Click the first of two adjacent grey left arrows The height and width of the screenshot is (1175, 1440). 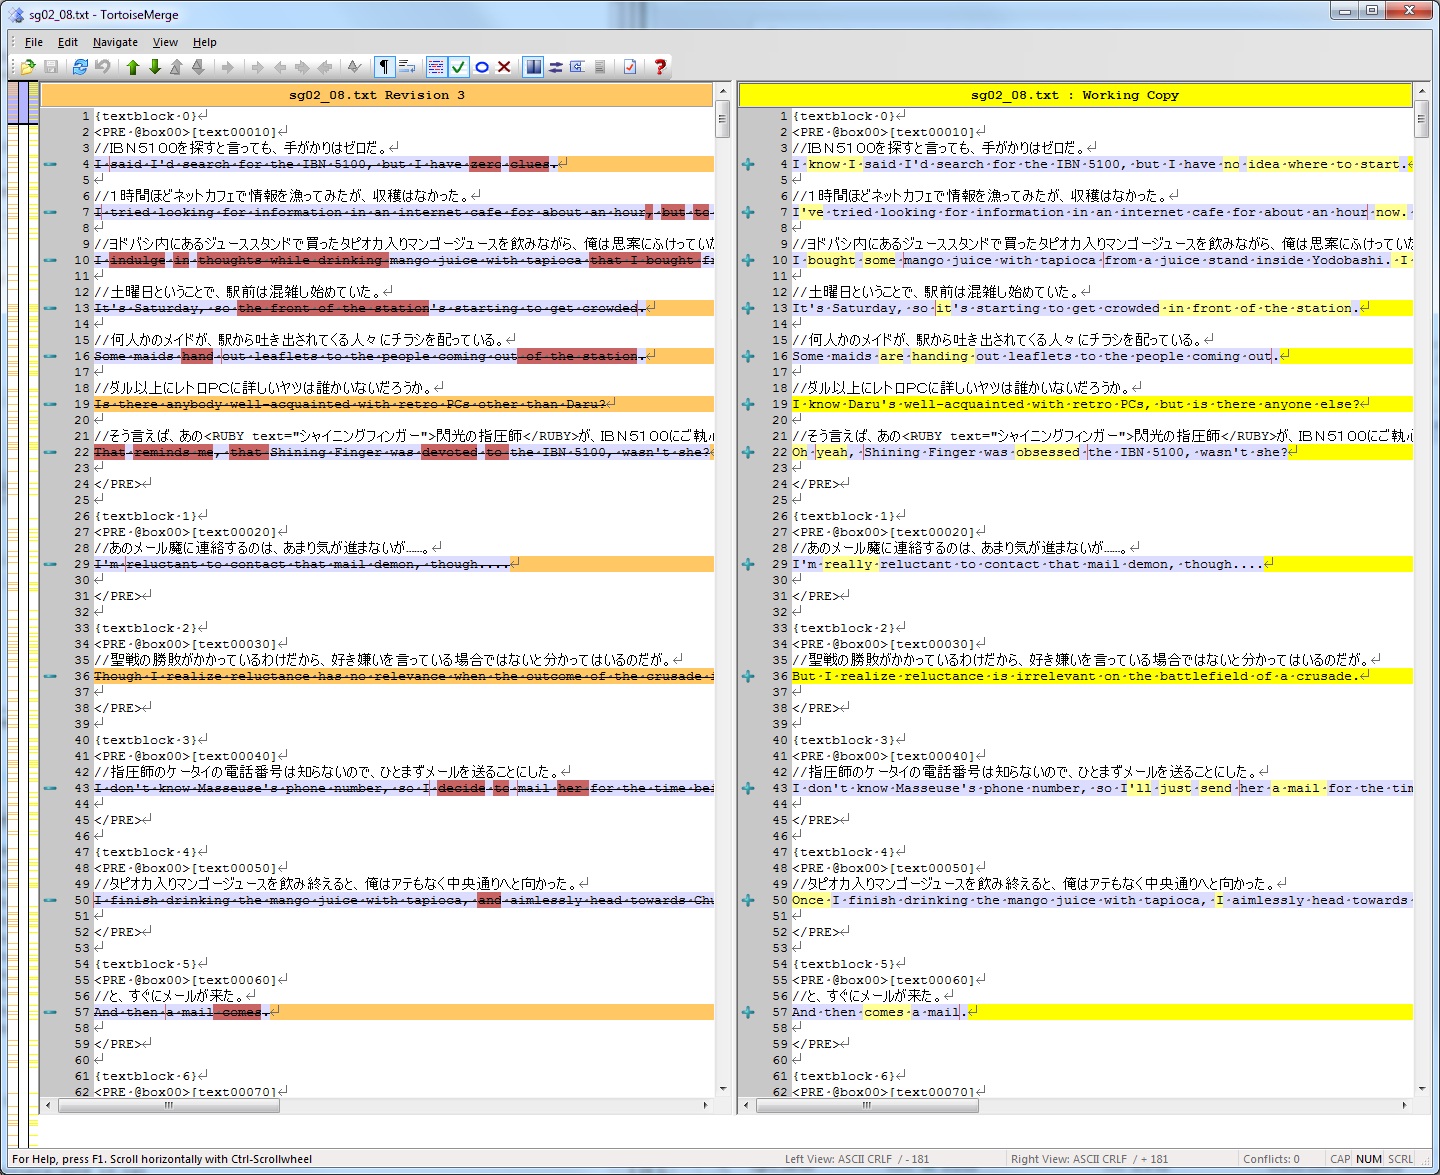280,67
